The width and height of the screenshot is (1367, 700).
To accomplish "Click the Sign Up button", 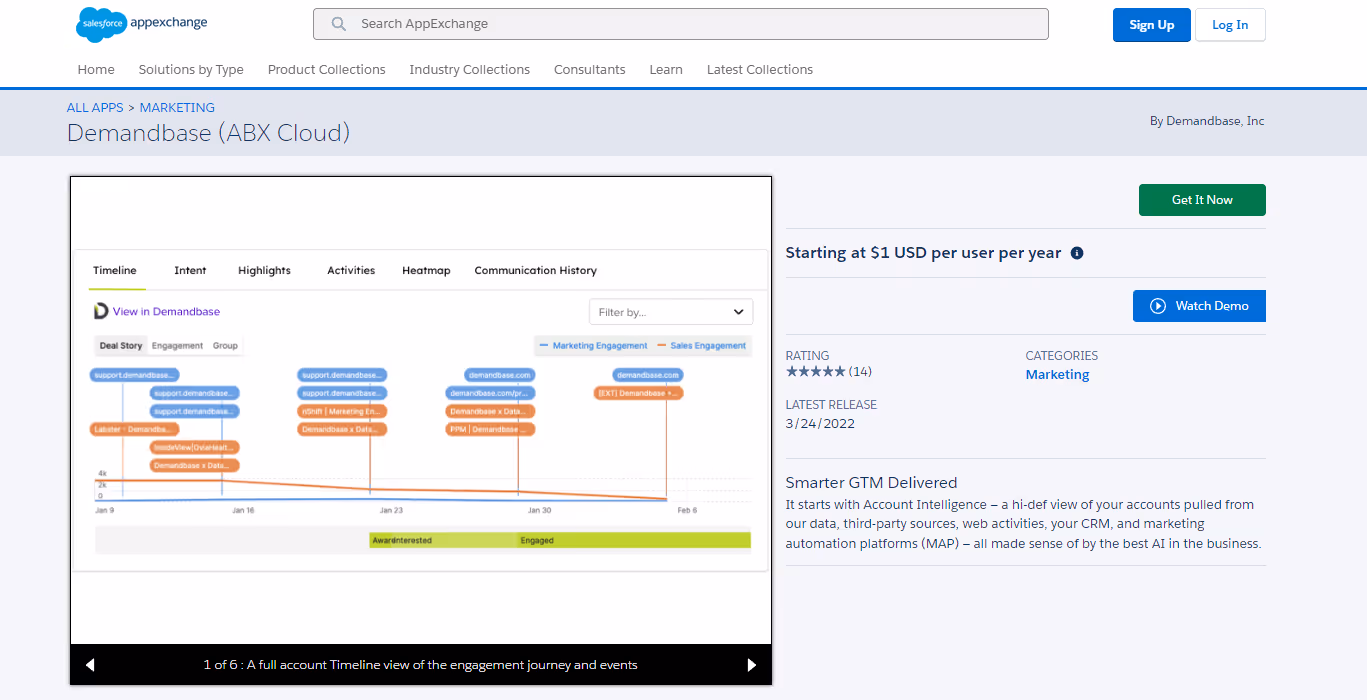I will (1152, 25).
